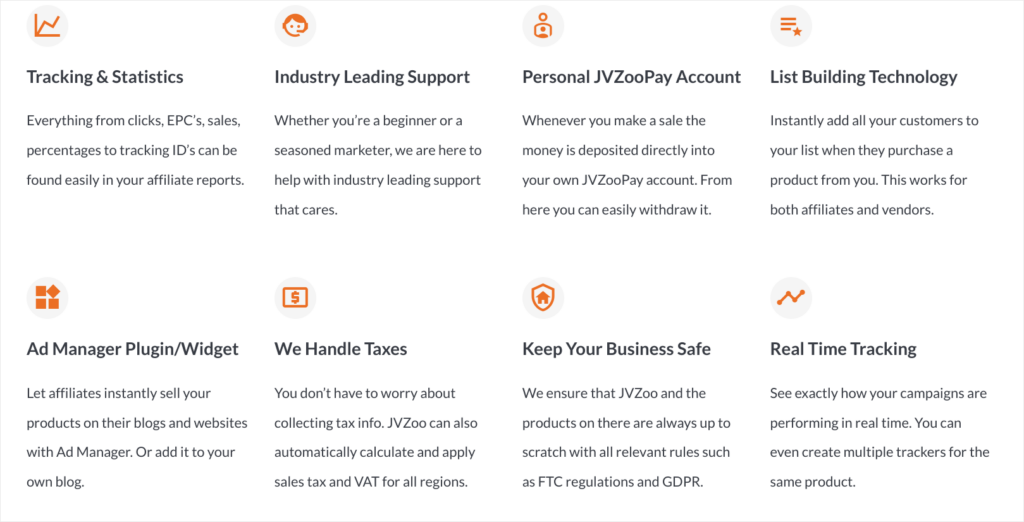Select the Ad Manager Plugin/Widget heading
This screenshot has width=1024, height=522.
(133, 349)
